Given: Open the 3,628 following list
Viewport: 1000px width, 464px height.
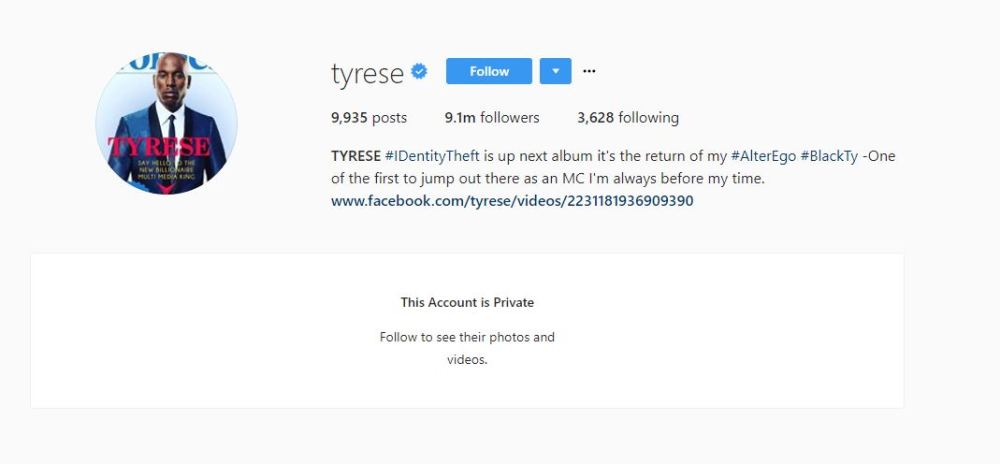Looking at the screenshot, I should click(628, 117).
